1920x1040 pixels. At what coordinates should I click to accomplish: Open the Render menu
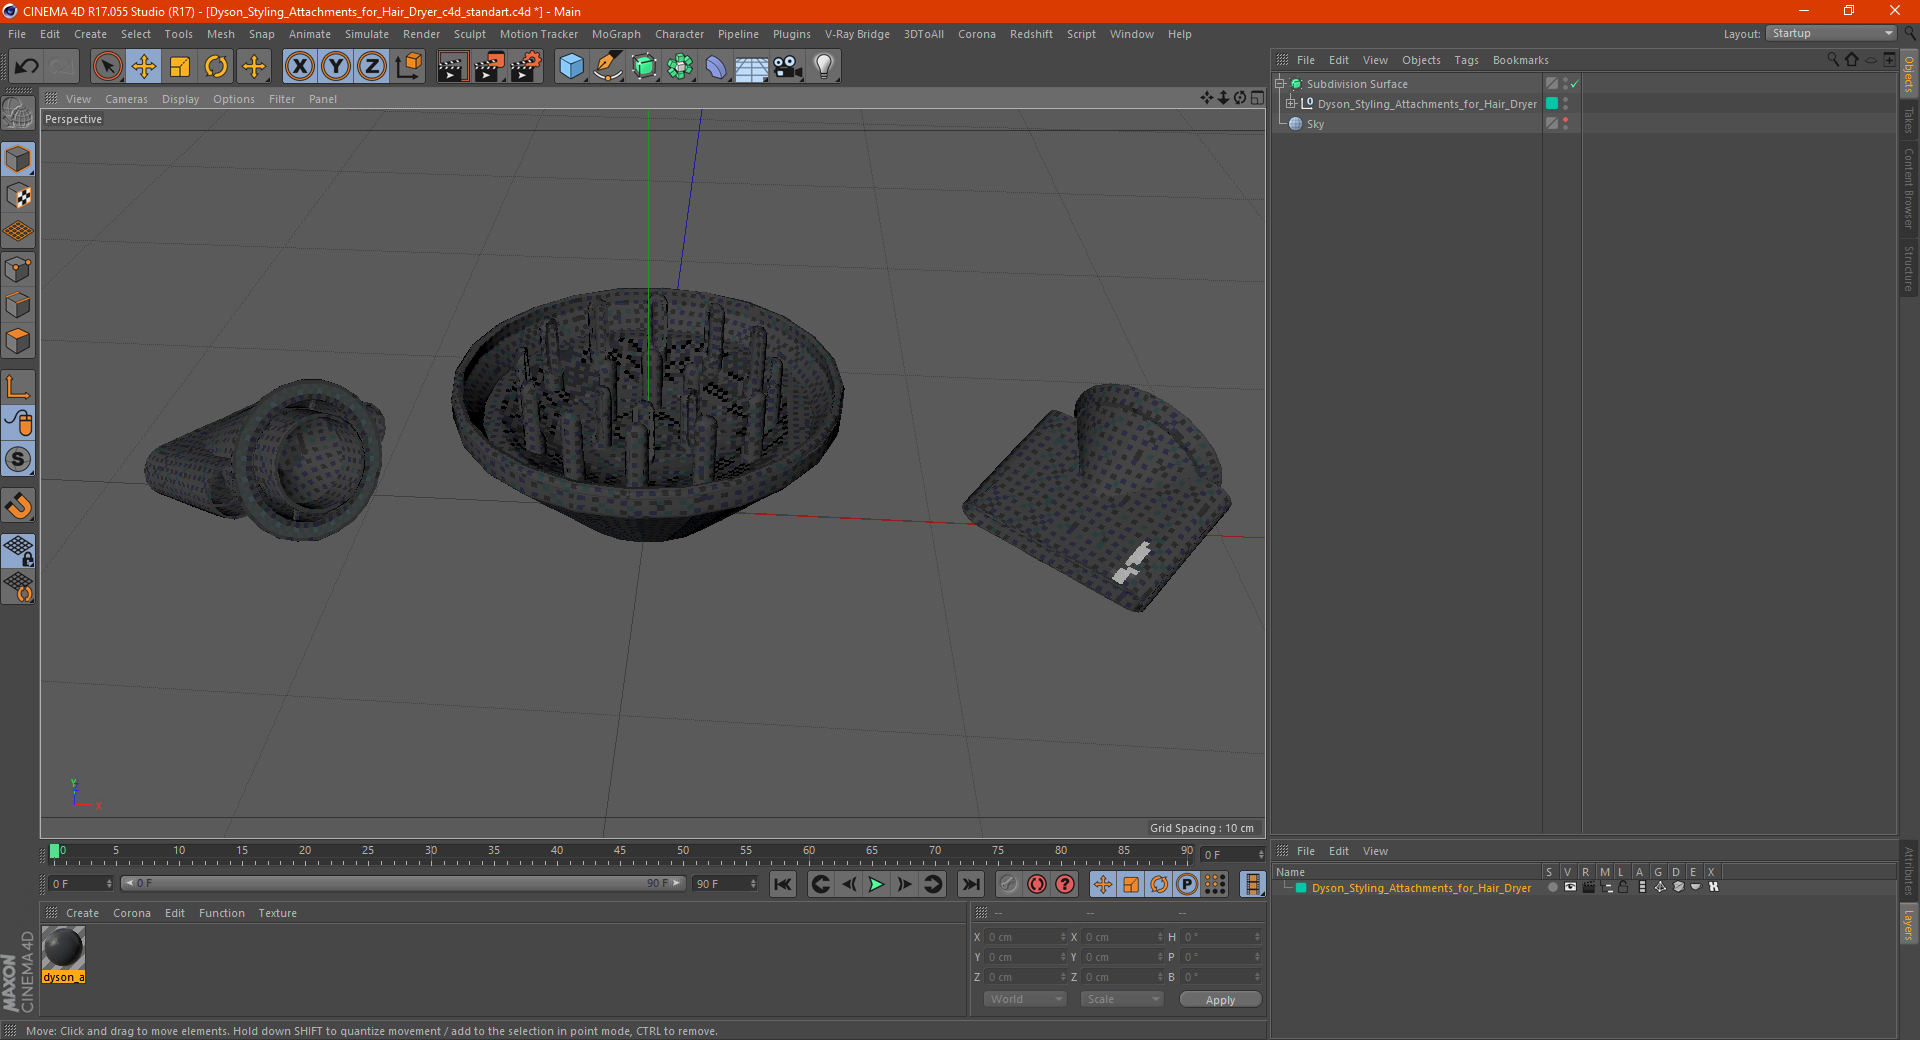pos(421,34)
